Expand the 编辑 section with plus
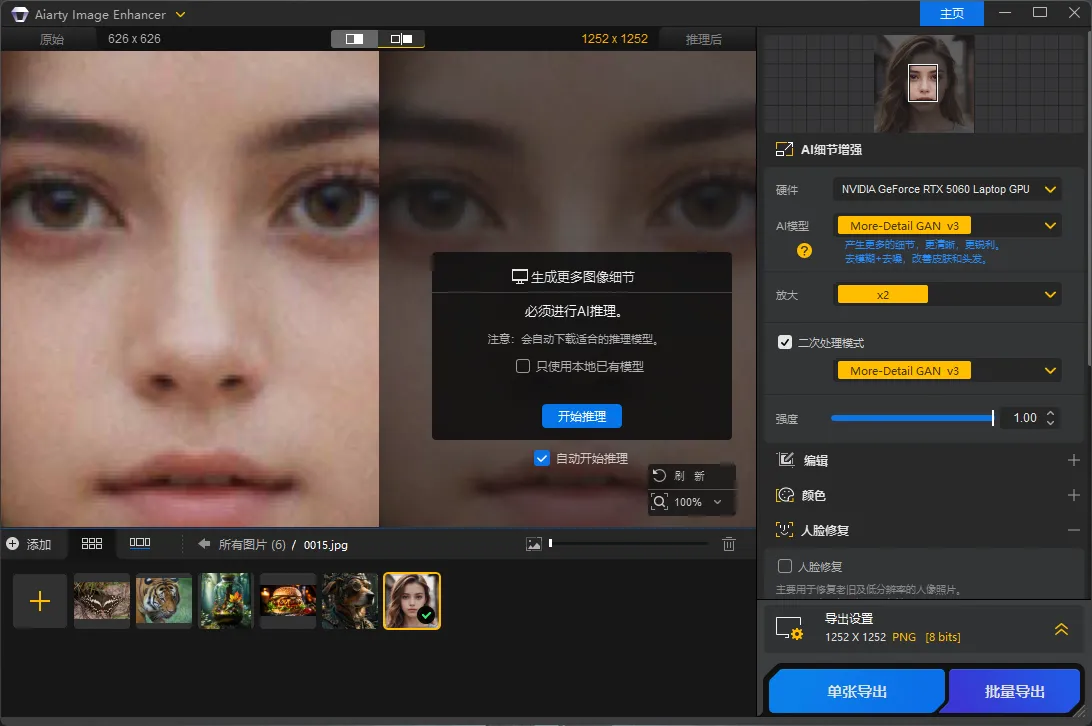The width and height of the screenshot is (1092, 726). click(x=1073, y=461)
